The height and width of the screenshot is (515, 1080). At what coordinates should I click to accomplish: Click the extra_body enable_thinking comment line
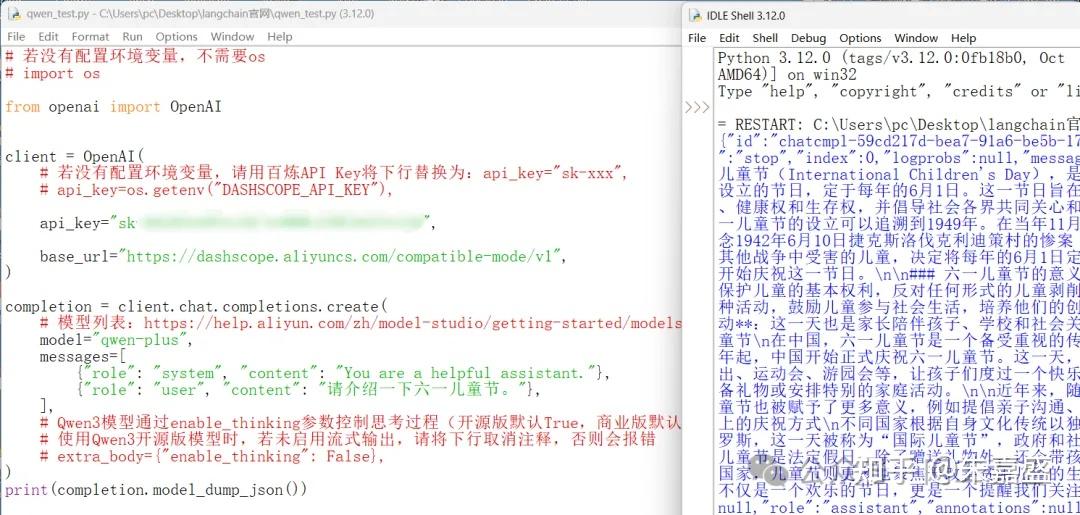[x=211, y=456]
